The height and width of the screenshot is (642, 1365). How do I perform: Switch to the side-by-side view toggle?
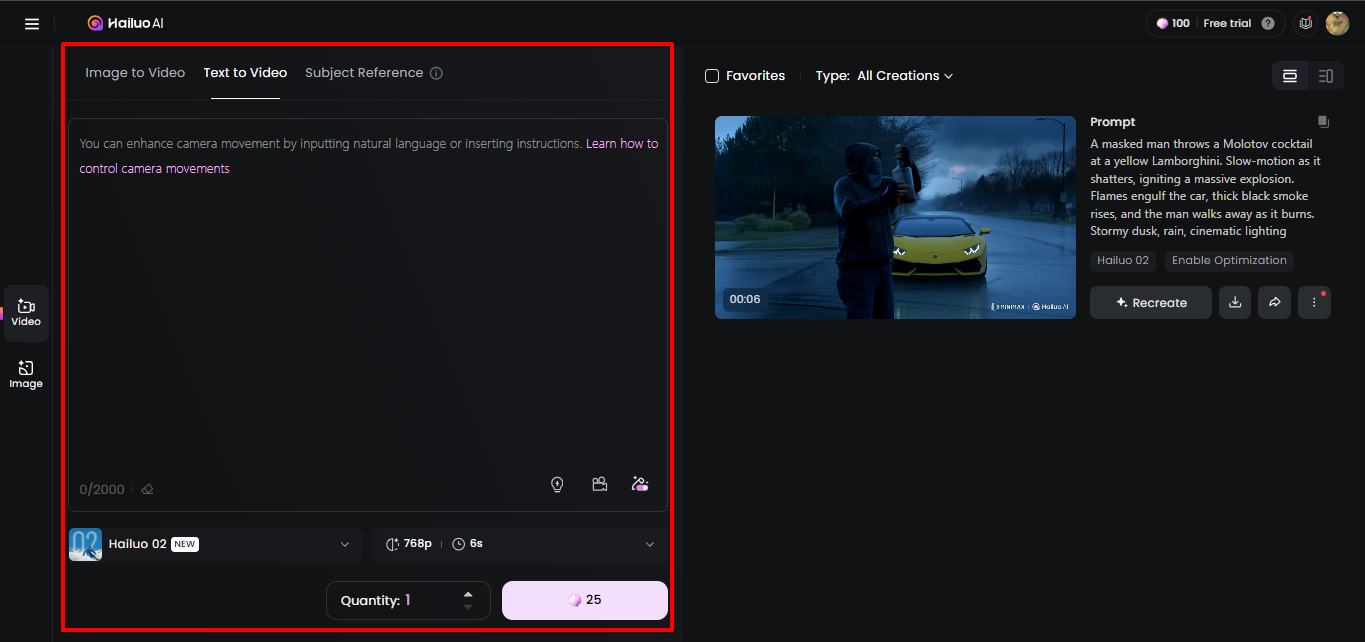[1326, 75]
